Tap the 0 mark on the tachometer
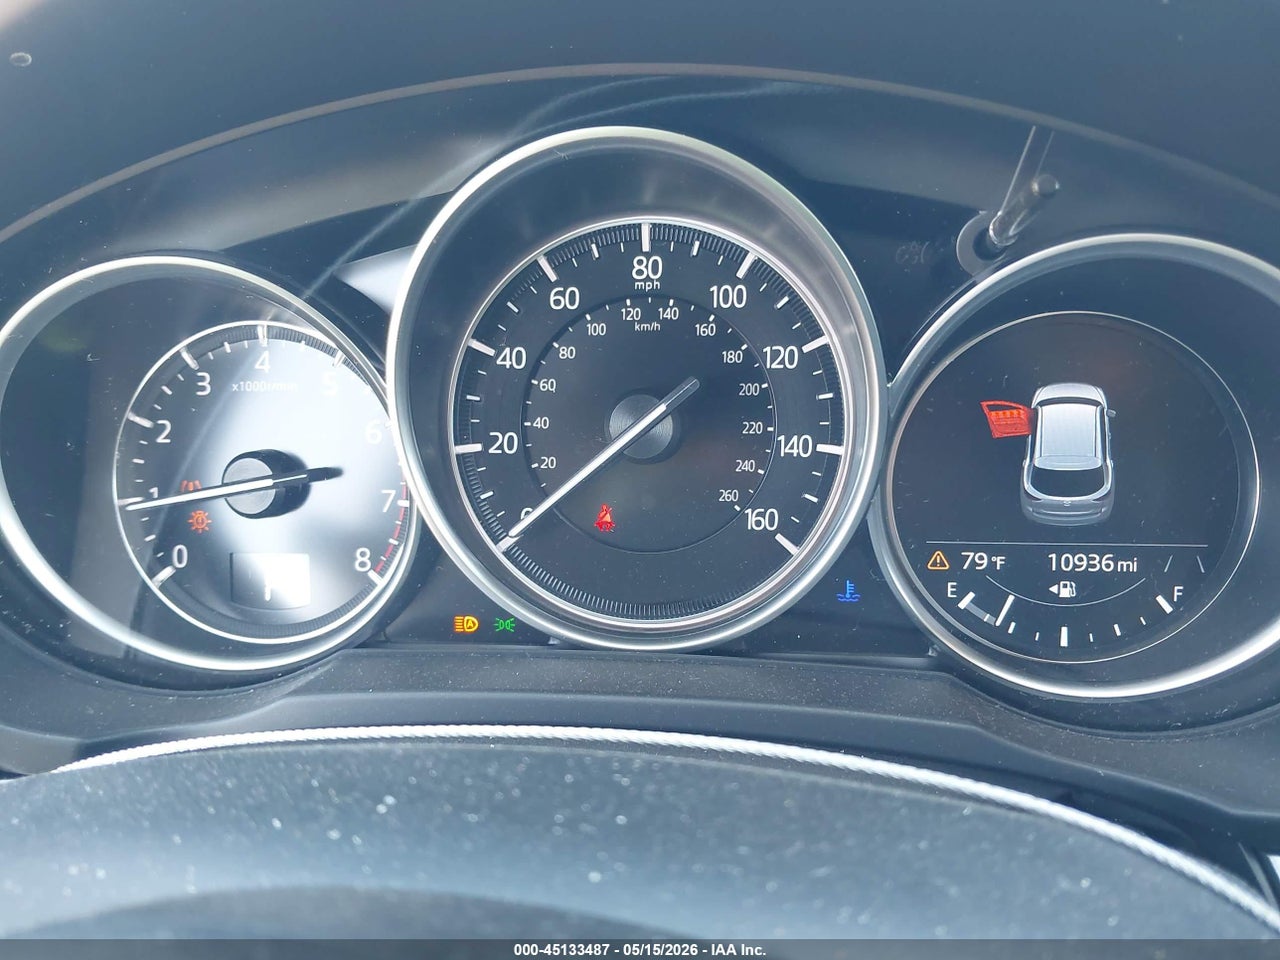 [x=180, y=556]
